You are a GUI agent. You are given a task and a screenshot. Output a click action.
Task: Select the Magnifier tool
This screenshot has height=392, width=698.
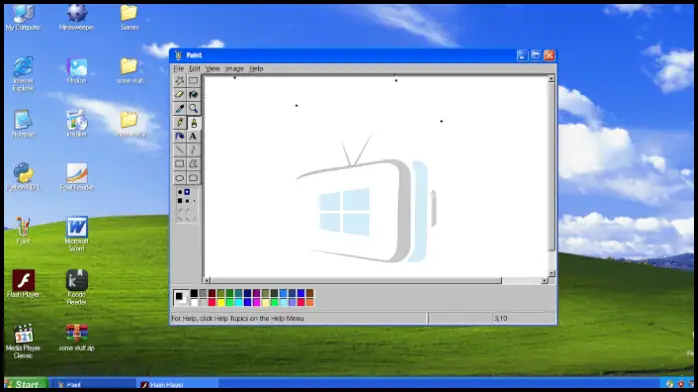click(193, 108)
